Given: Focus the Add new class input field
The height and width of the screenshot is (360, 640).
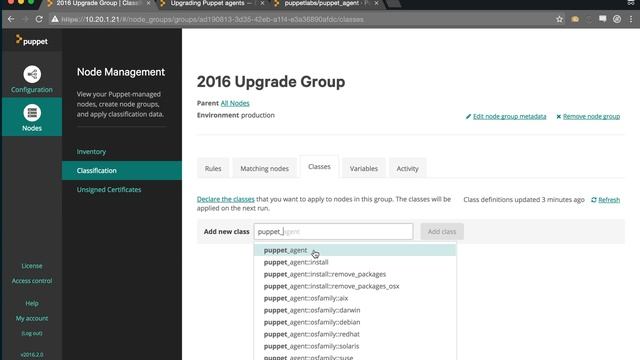Looking at the screenshot, I should click(333, 231).
